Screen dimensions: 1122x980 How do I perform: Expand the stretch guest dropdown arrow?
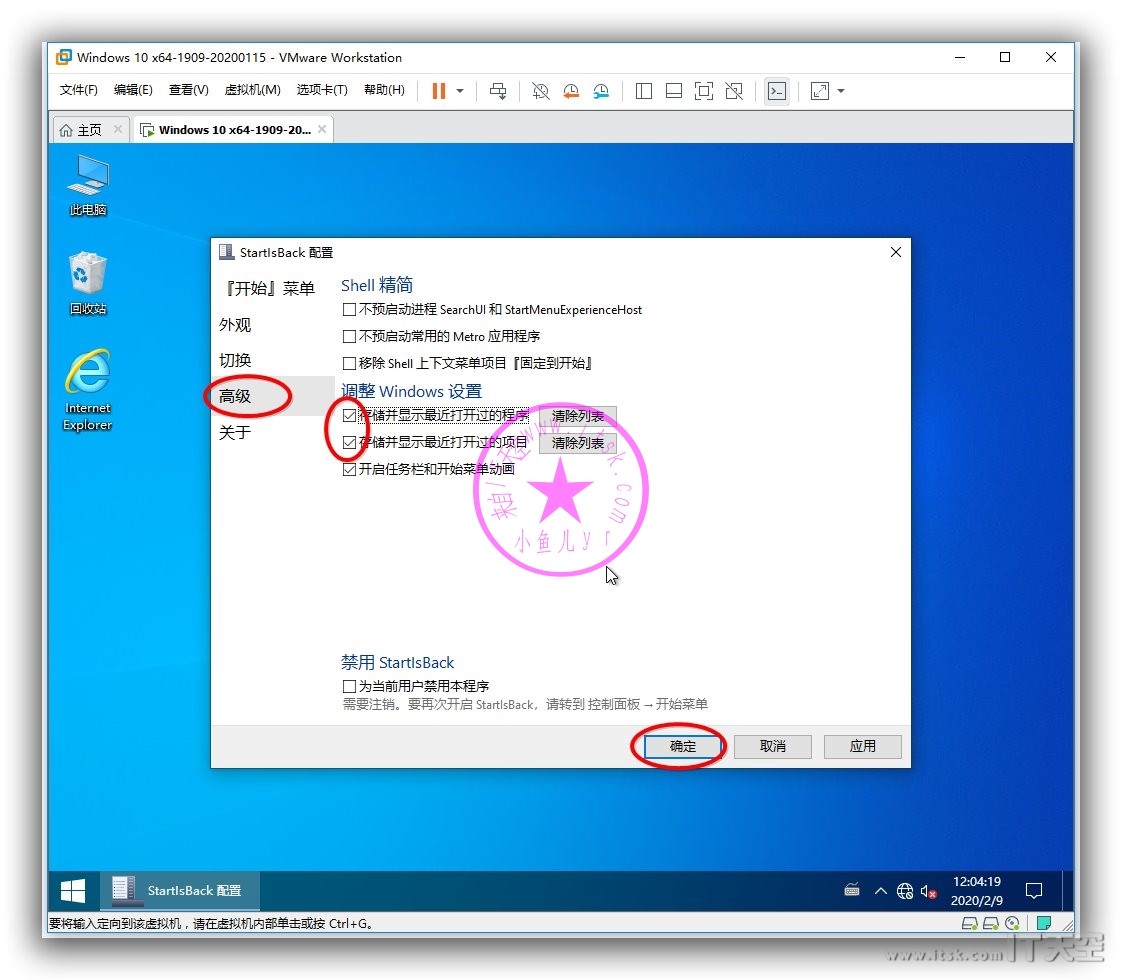point(841,91)
